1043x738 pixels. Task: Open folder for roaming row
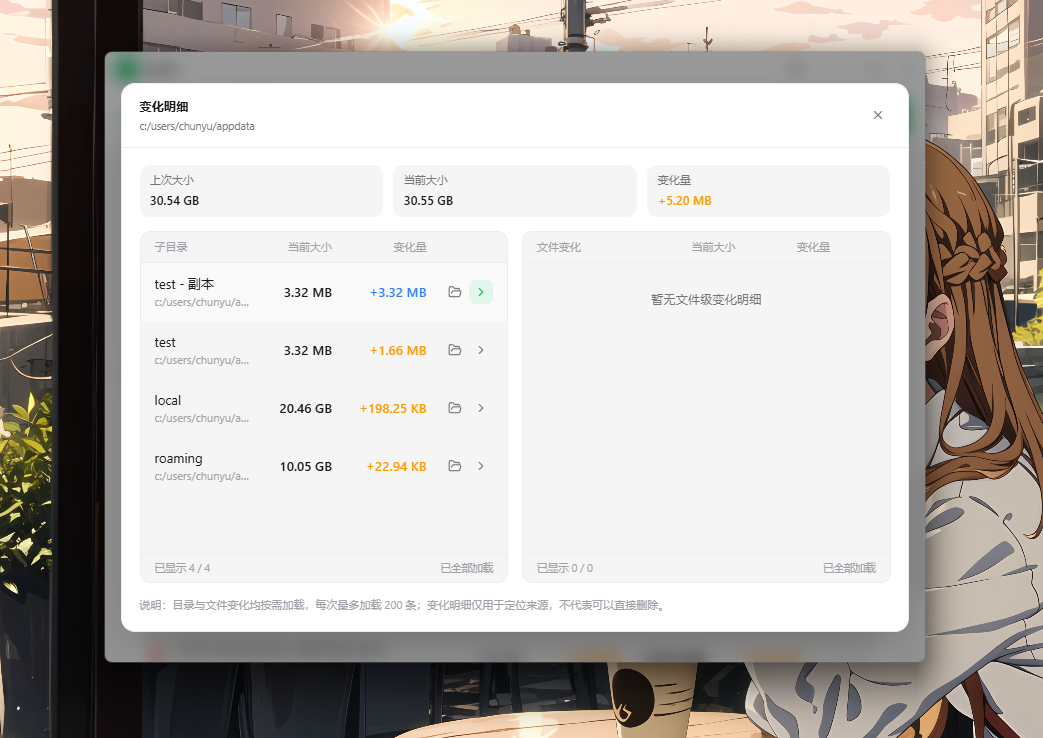(x=454, y=466)
